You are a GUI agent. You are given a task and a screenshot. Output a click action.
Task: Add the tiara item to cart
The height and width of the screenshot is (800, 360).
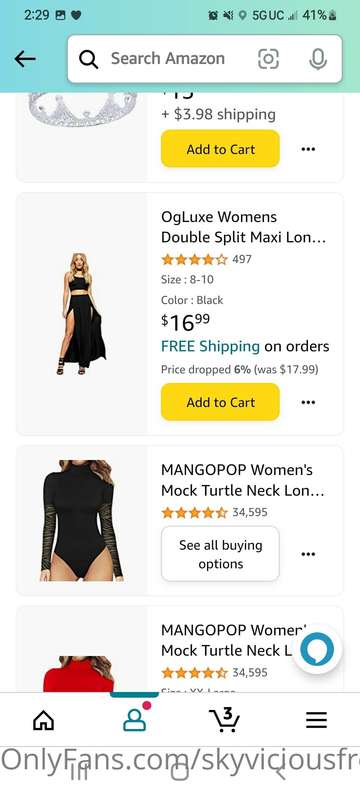[220, 149]
